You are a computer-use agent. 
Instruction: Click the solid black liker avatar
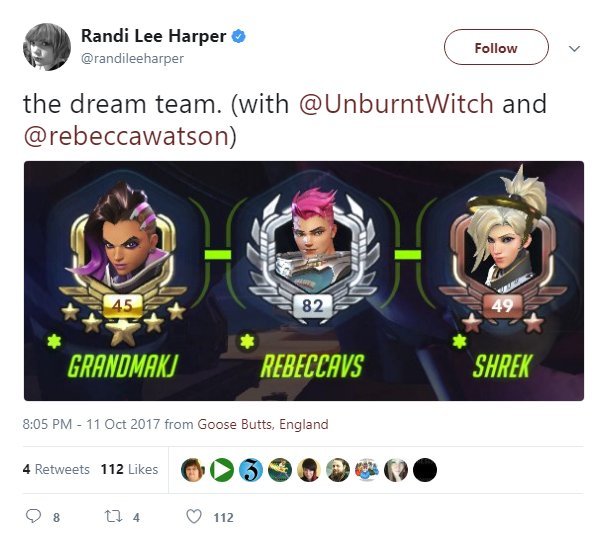[x=425, y=470]
